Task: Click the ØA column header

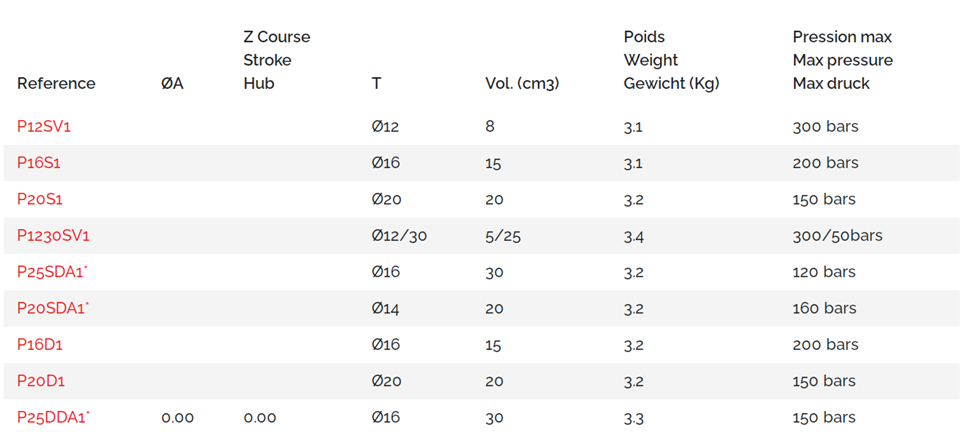Action: pyautogui.click(x=173, y=84)
